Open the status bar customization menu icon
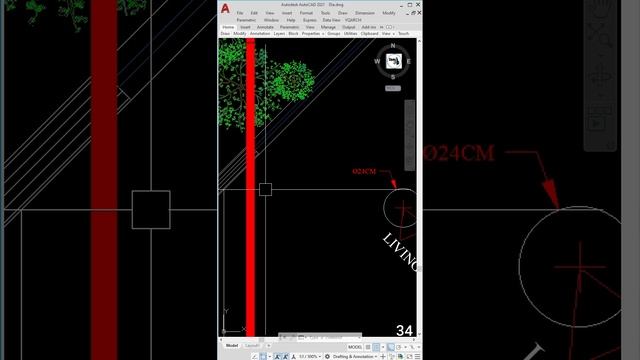 click(418, 356)
